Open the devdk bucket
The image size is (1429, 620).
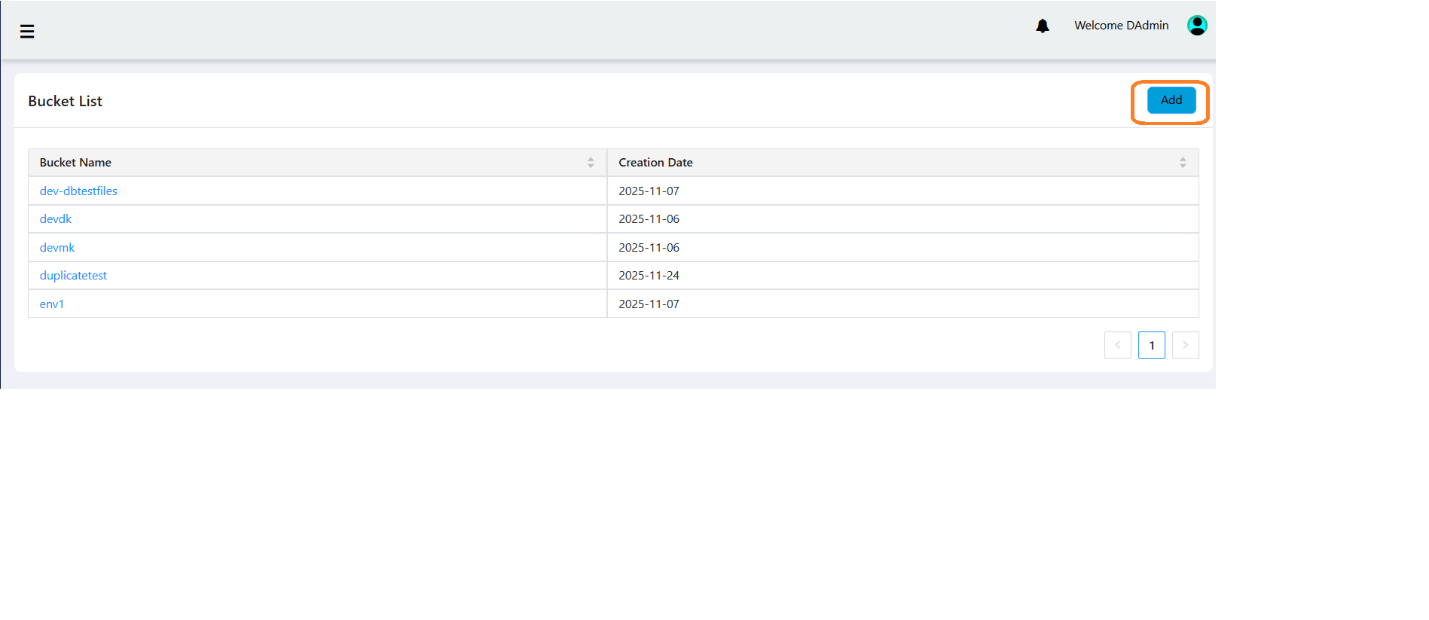pos(56,219)
